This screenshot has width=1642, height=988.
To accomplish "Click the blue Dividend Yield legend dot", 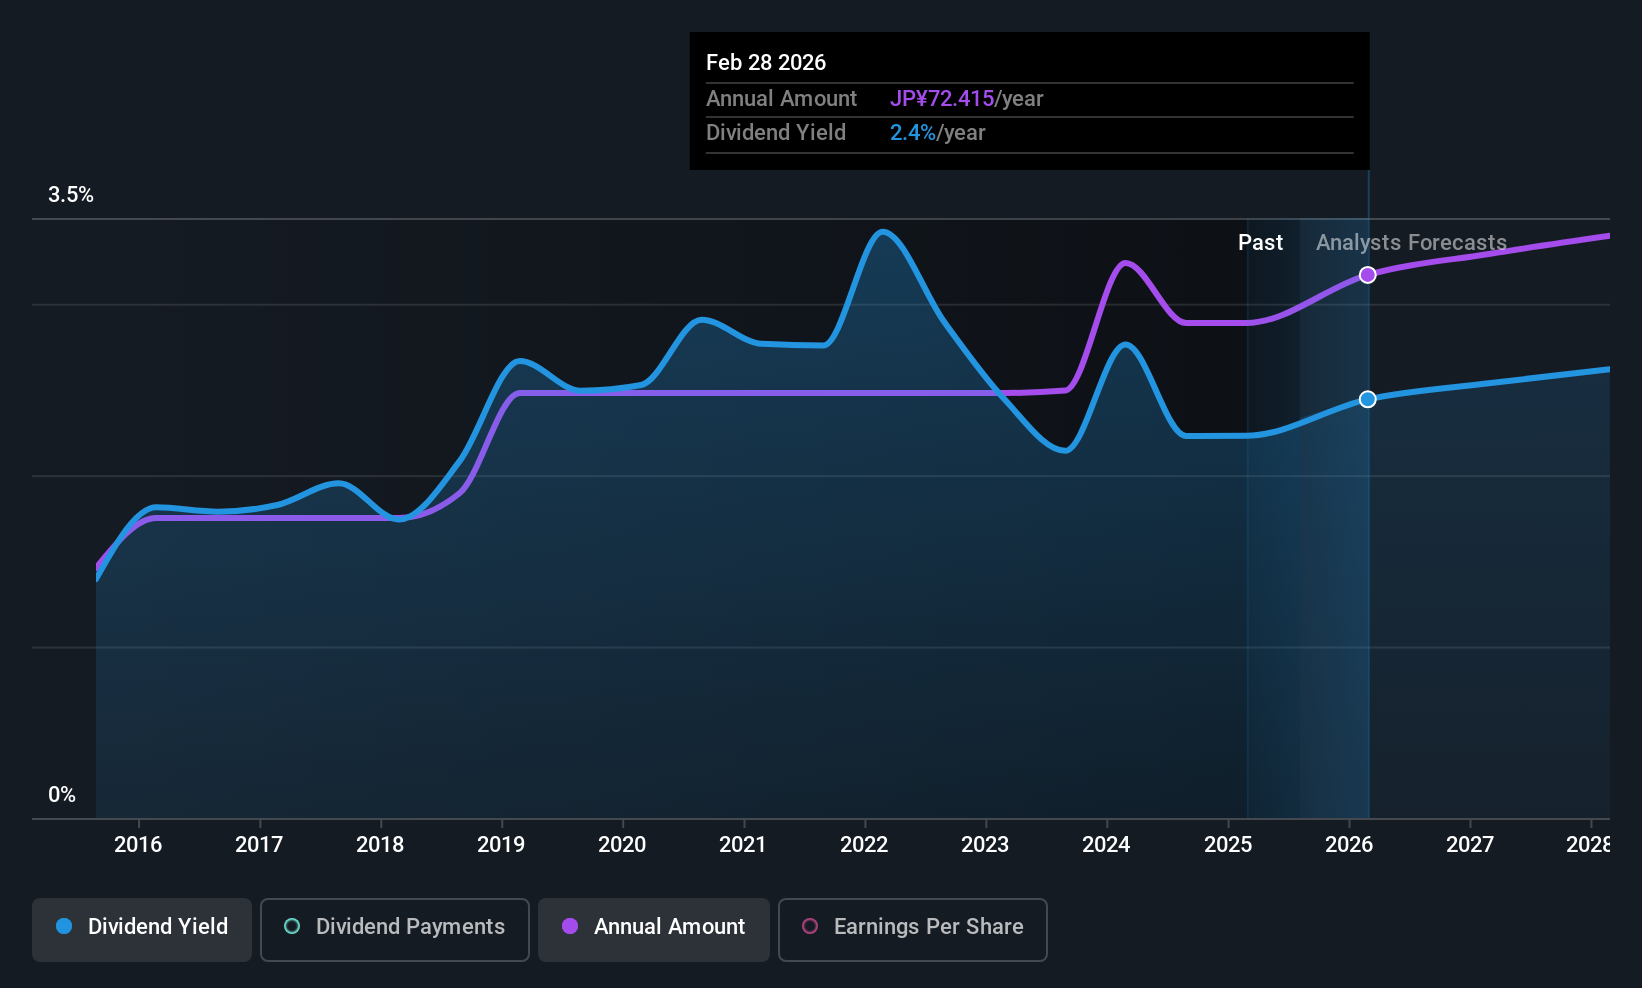I will click(x=64, y=926).
